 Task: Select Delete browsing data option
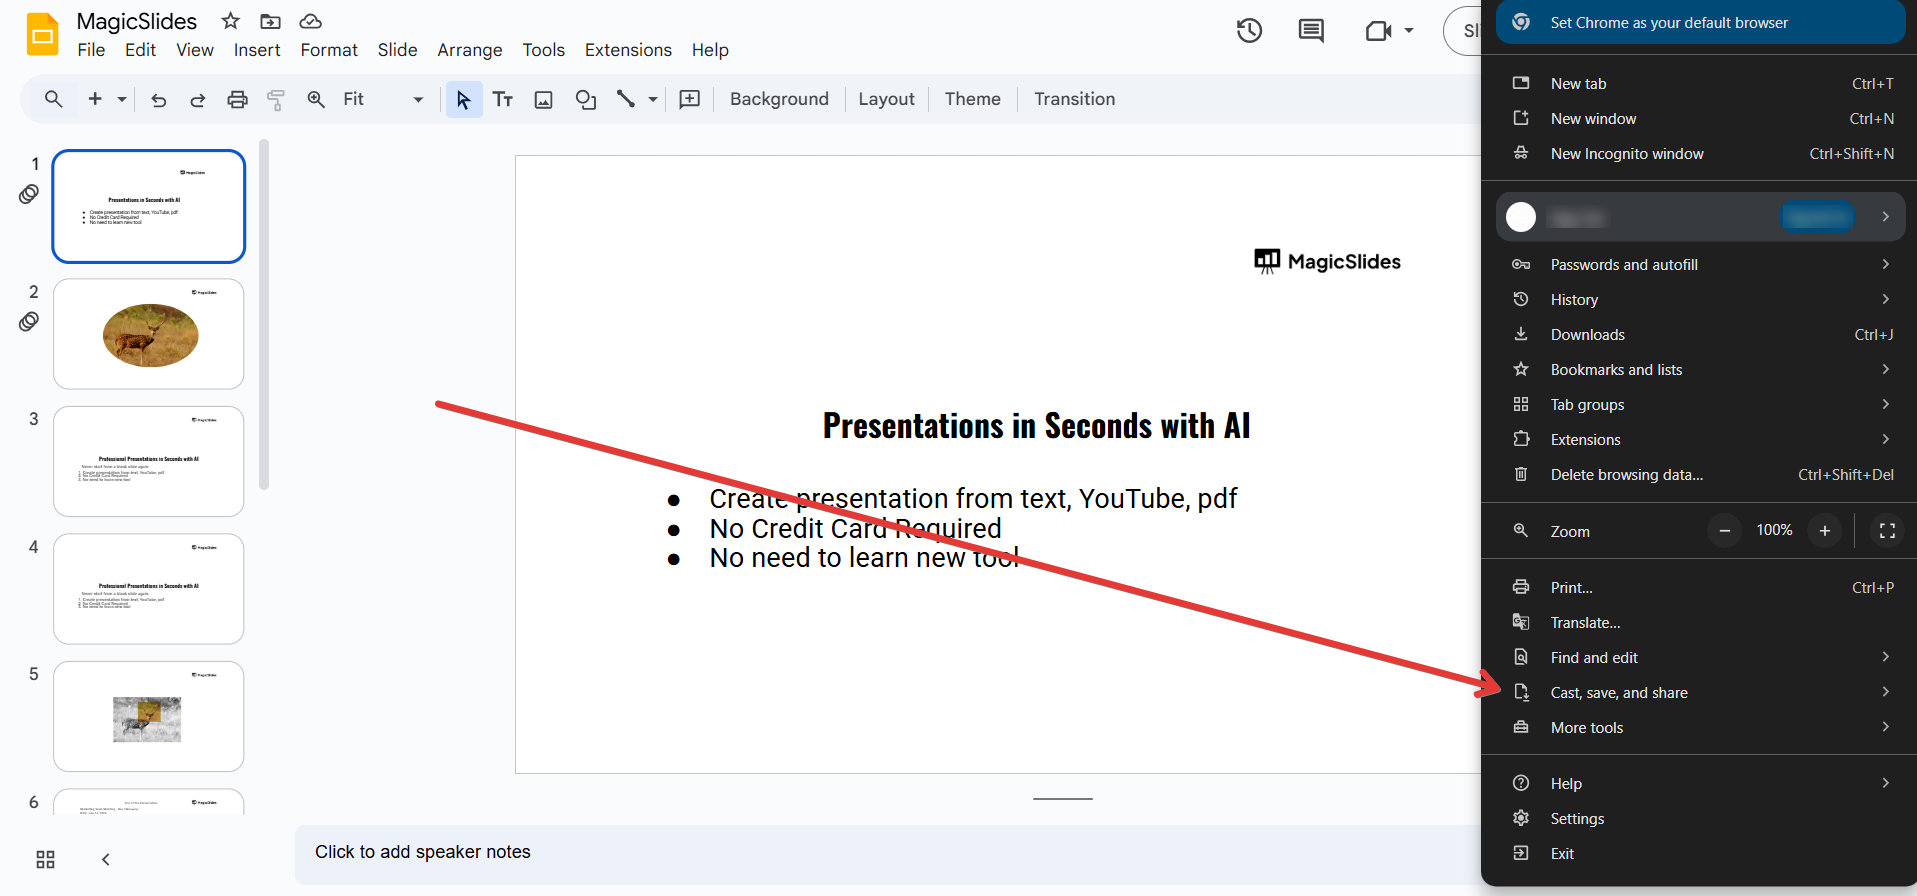click(x=1700, y=475)
